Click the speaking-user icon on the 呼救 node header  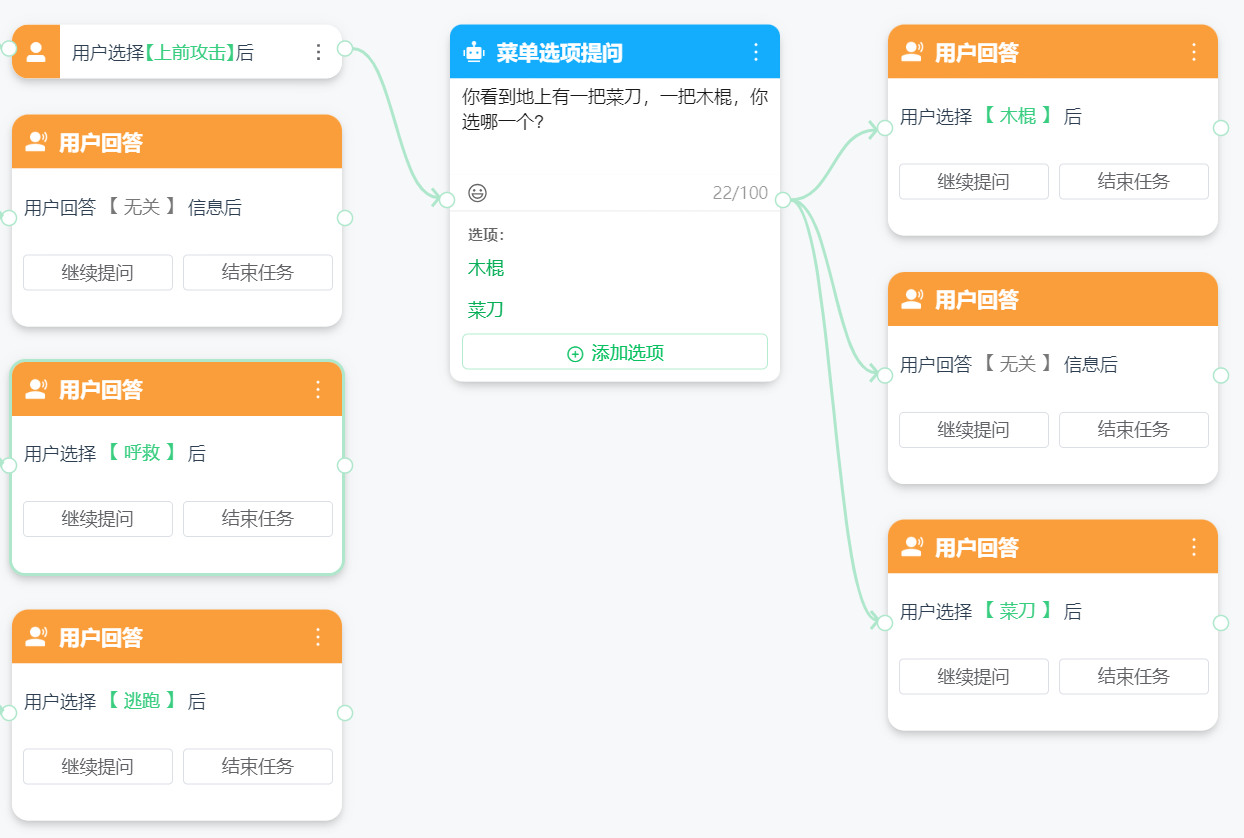pos(36,389)
